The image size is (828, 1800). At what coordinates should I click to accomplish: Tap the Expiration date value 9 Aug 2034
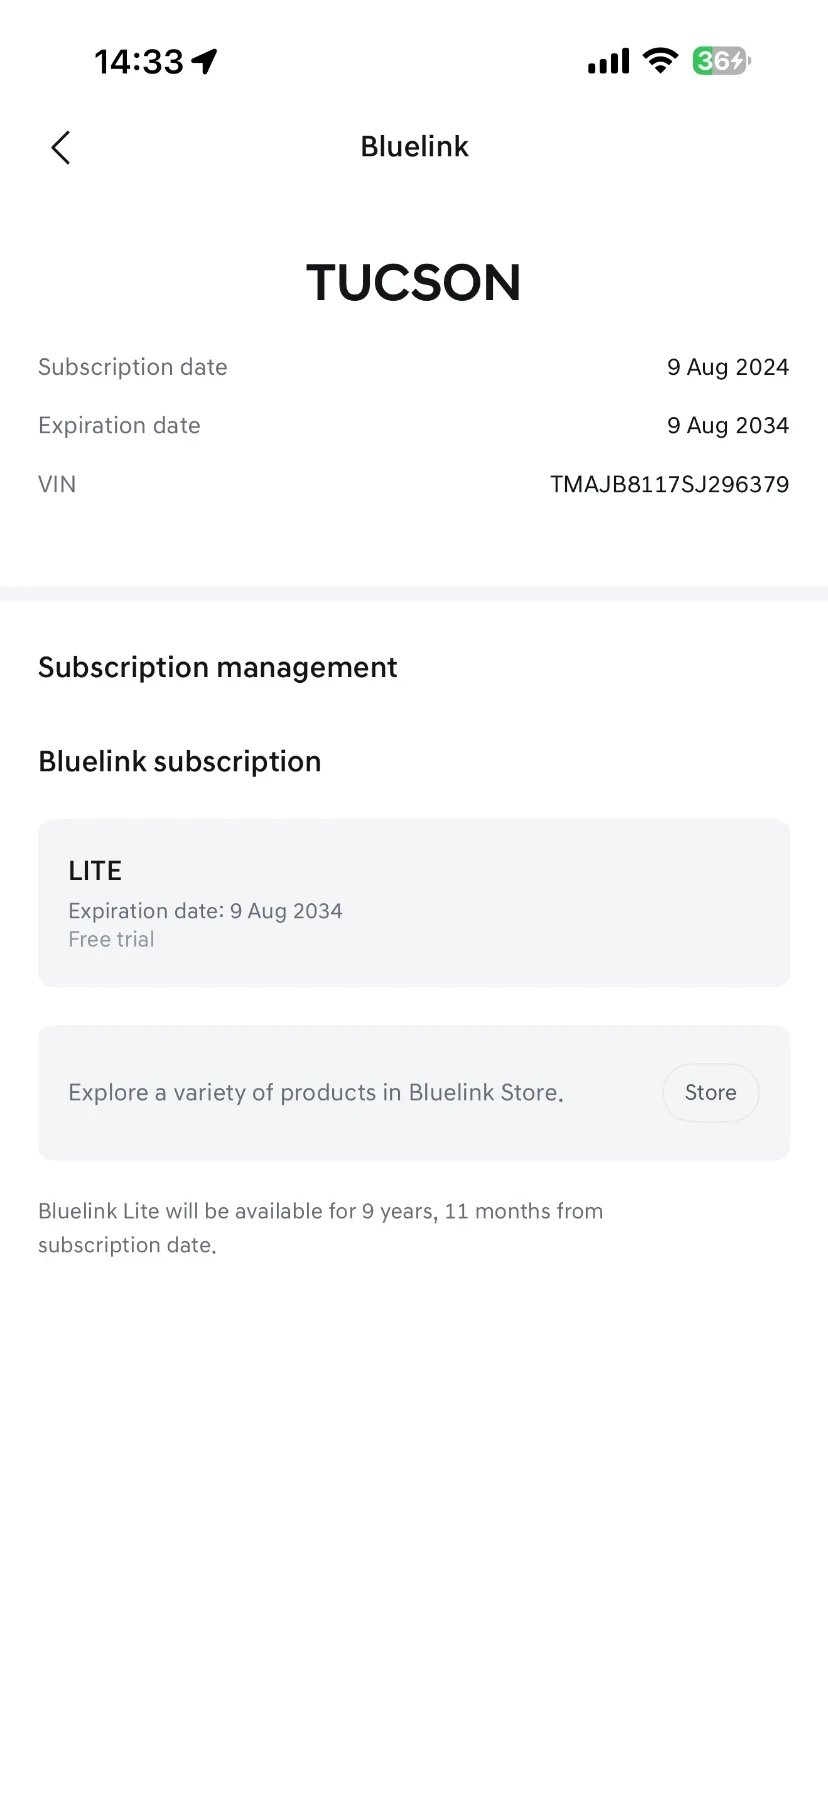coord(728,426)
